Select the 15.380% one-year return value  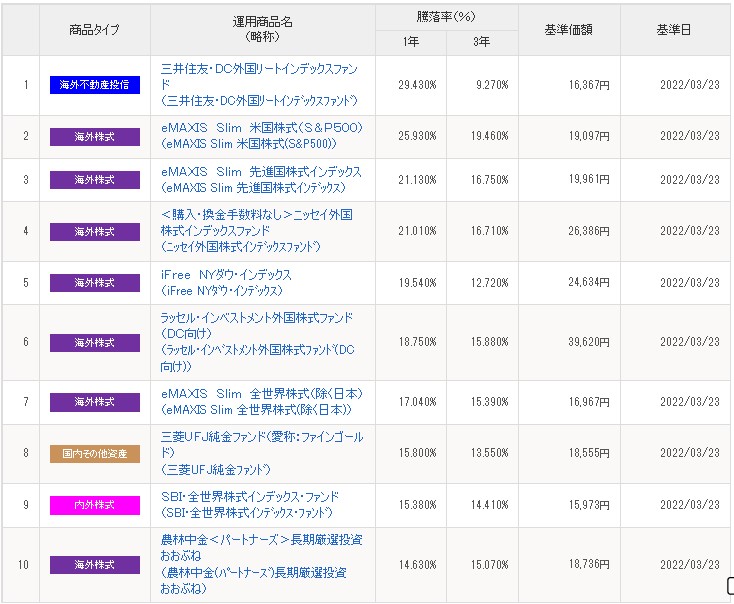418,505
